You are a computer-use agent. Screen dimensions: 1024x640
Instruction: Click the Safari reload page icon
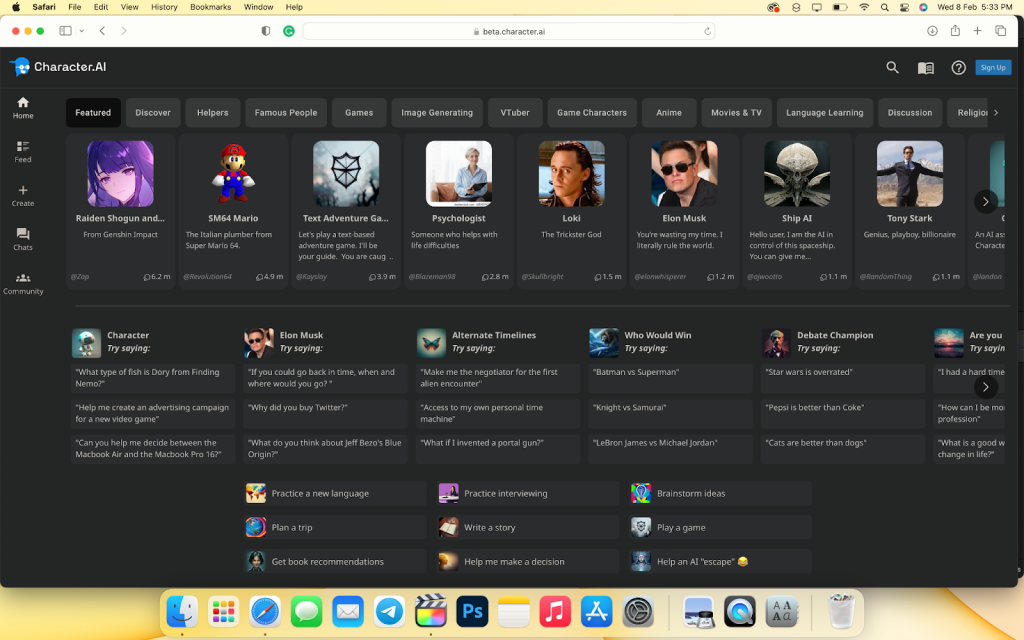(708, 31)
